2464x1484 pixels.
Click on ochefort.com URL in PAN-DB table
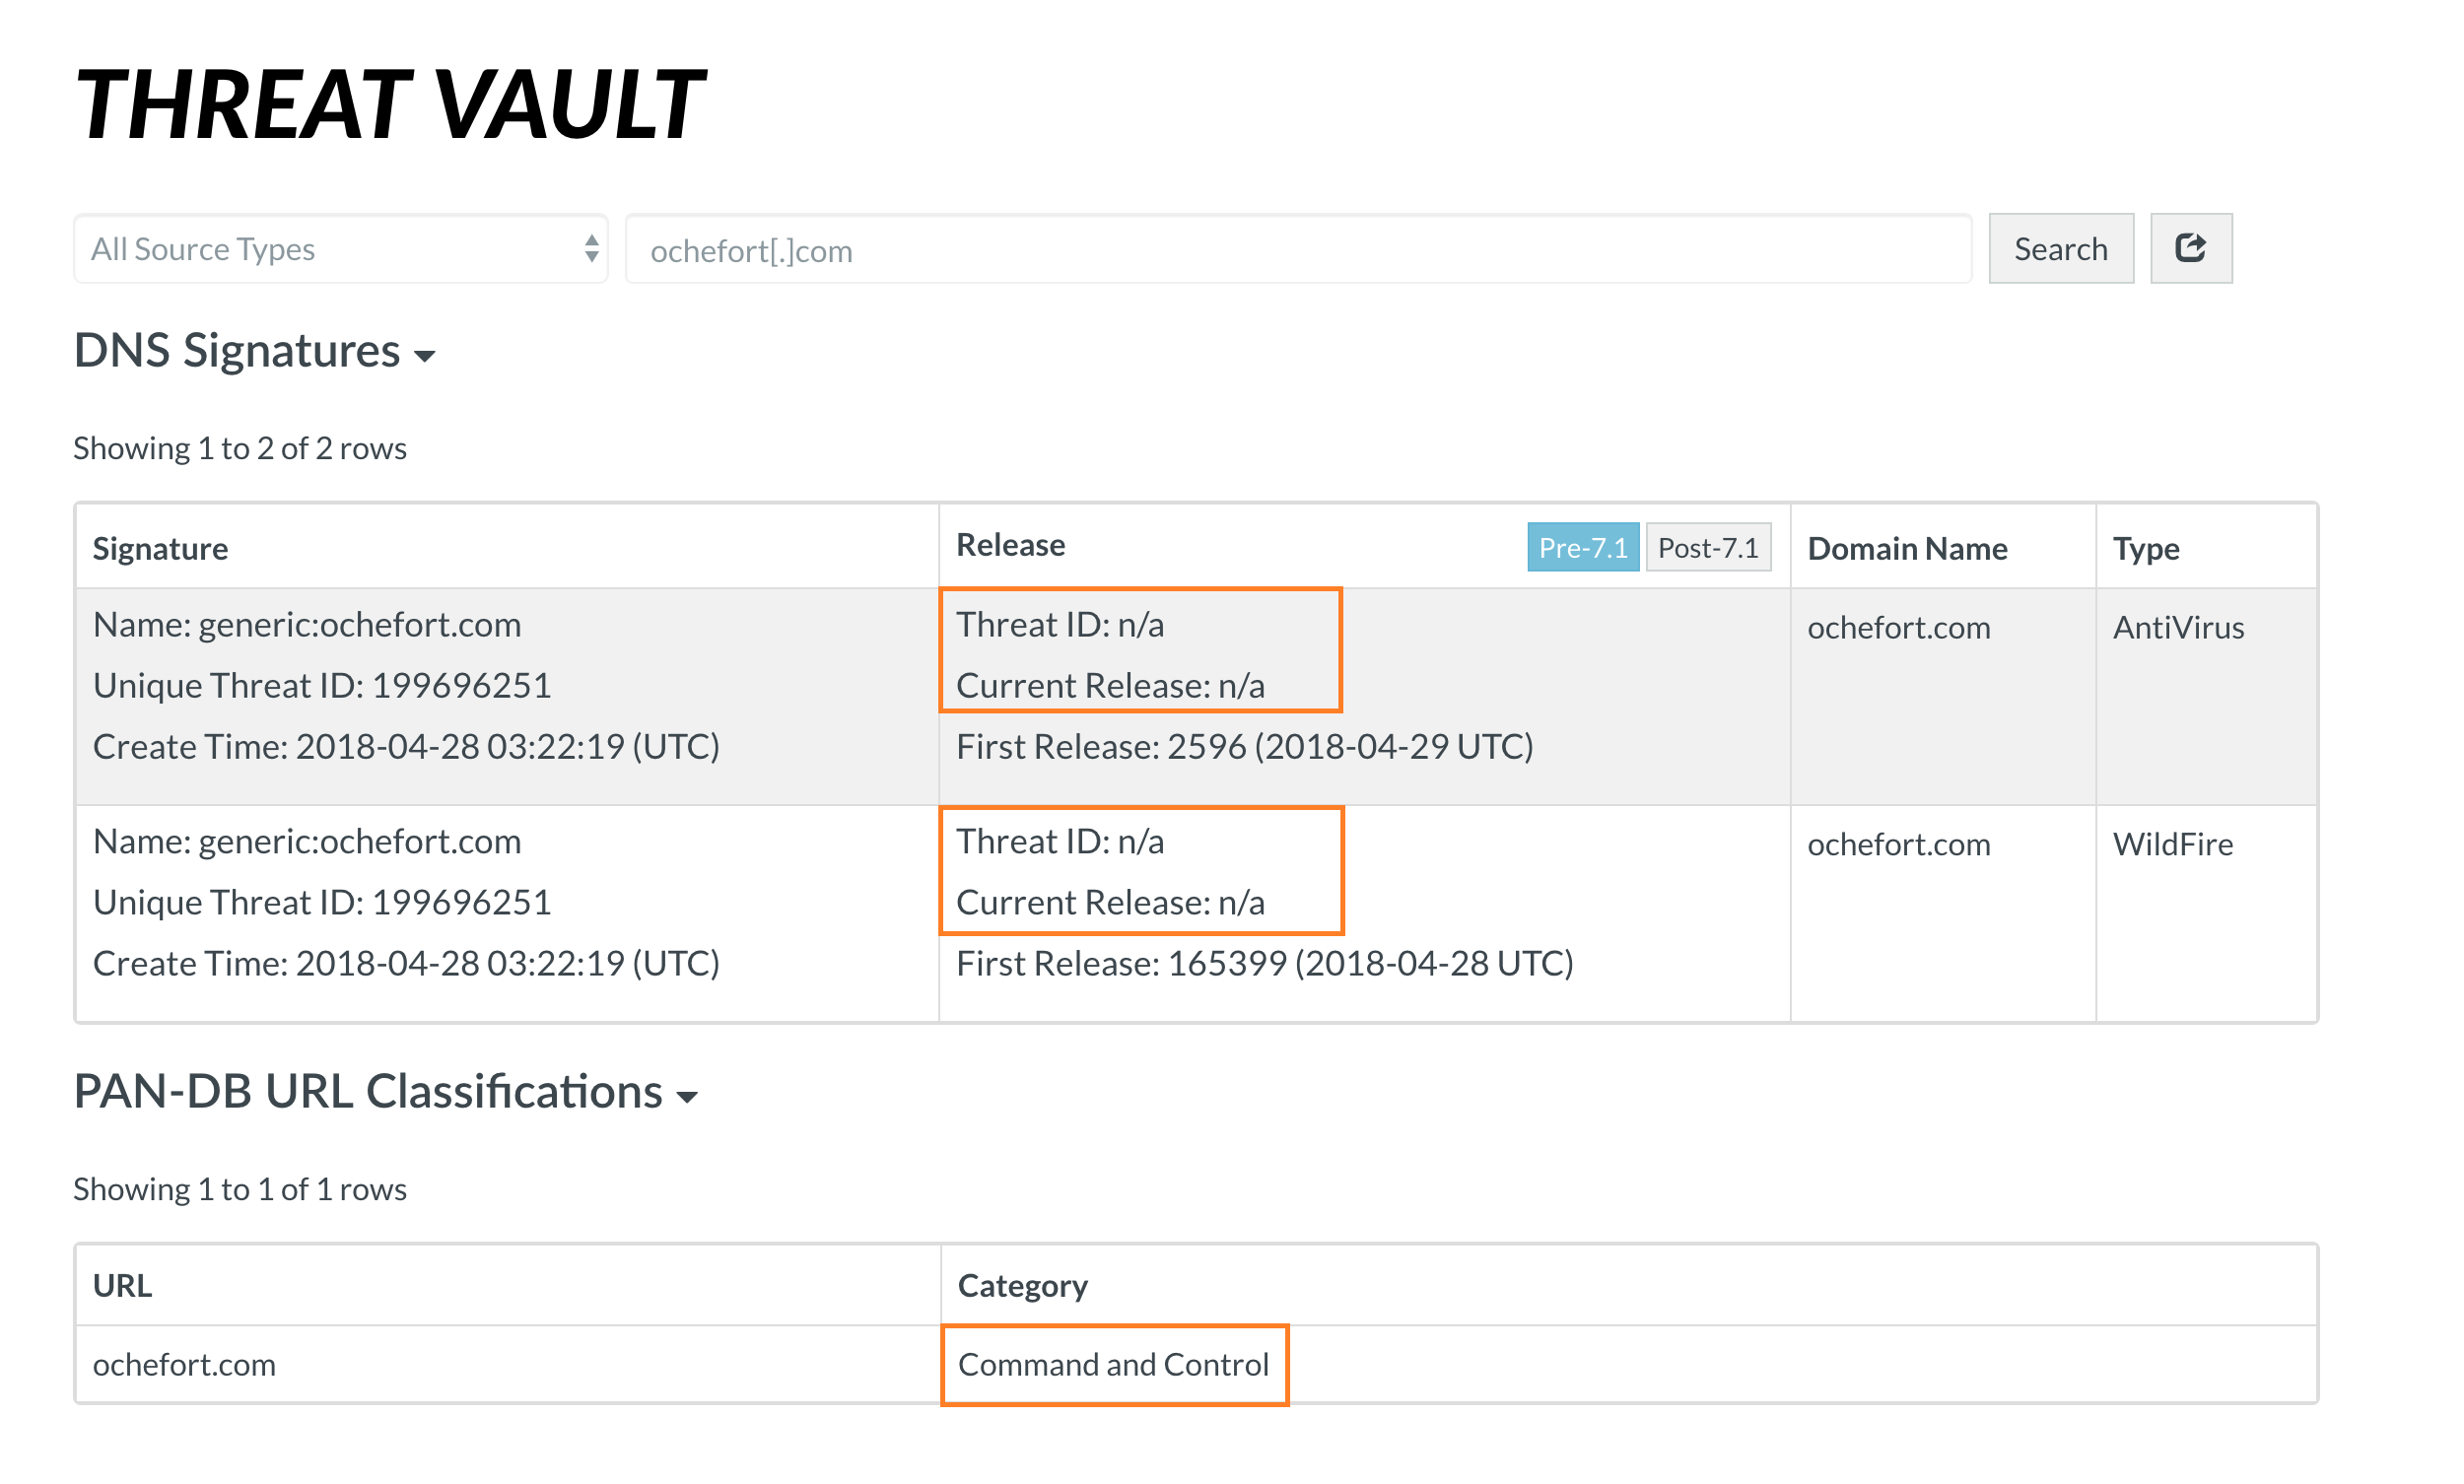[174, 1365]
